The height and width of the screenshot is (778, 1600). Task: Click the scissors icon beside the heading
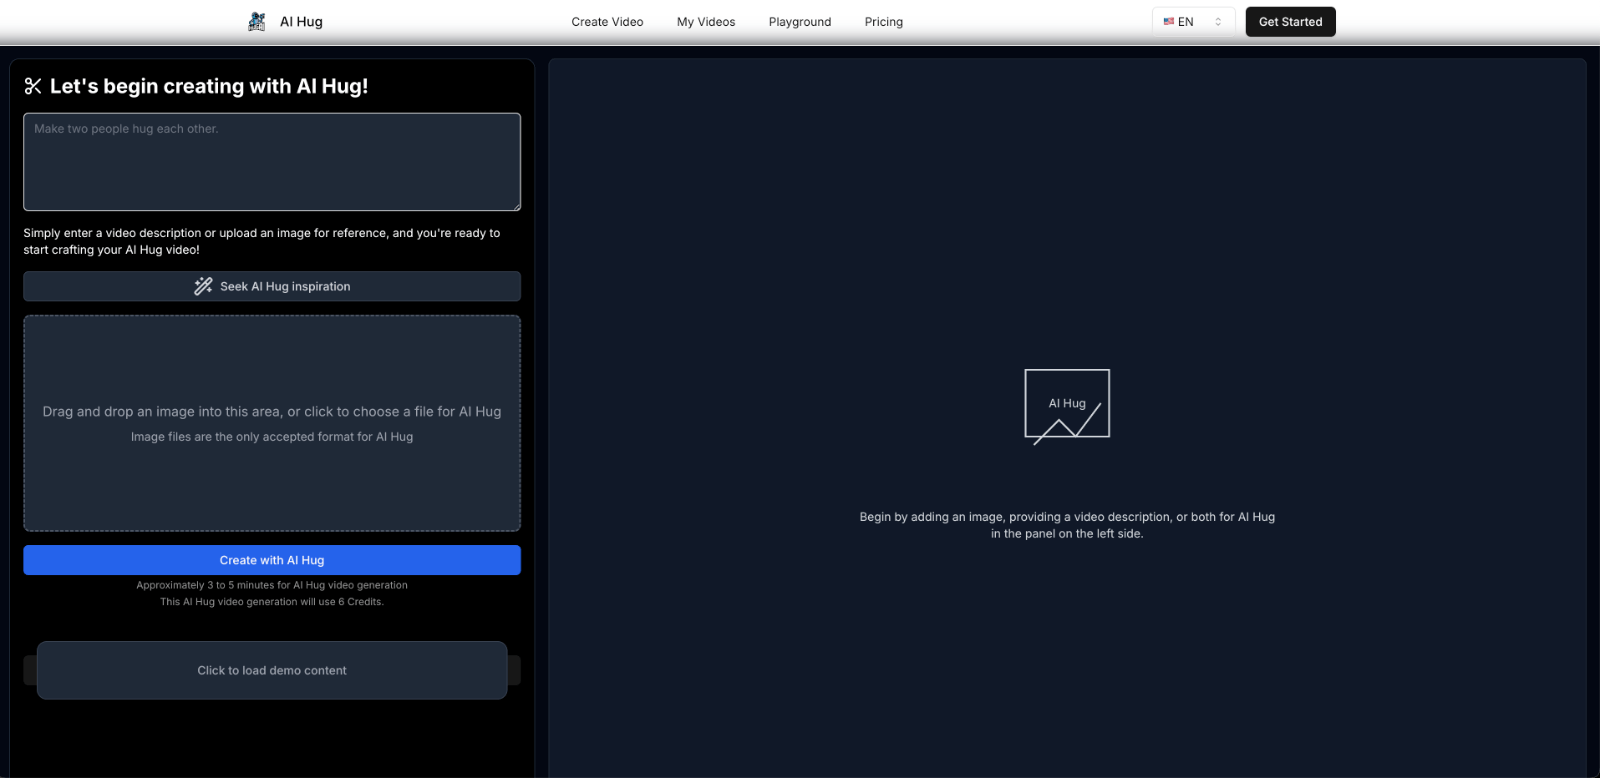point(33,87)
